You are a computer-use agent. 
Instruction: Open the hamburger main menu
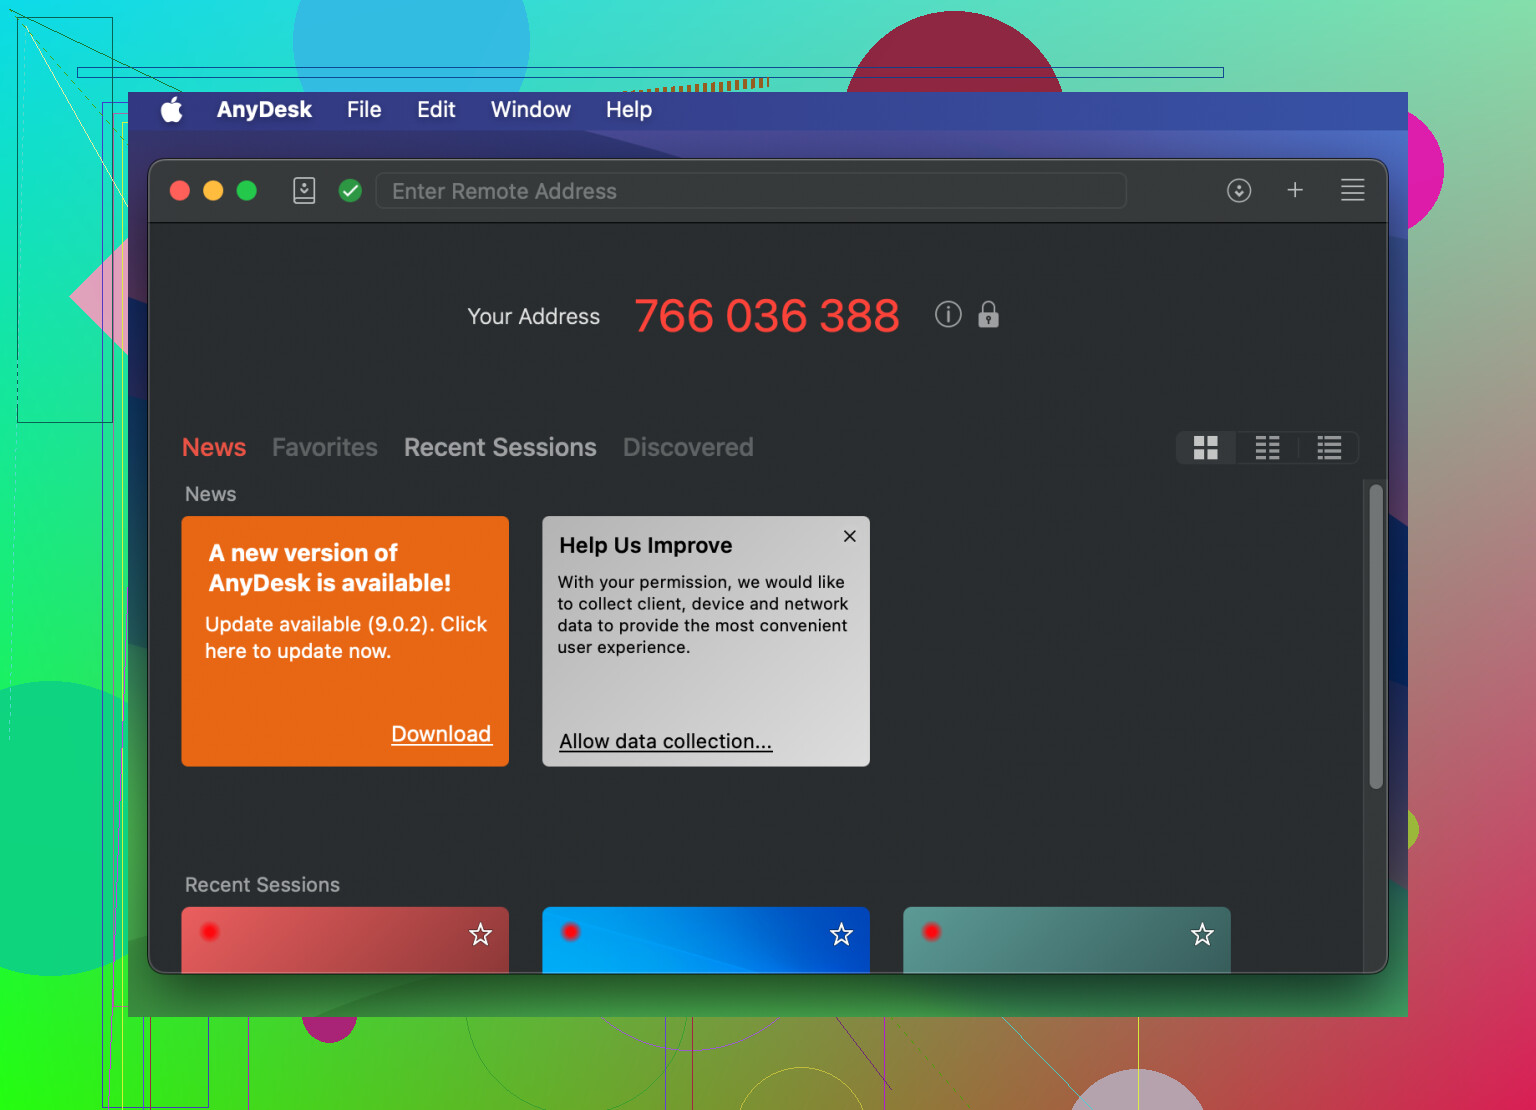[x=1352, y=190]
